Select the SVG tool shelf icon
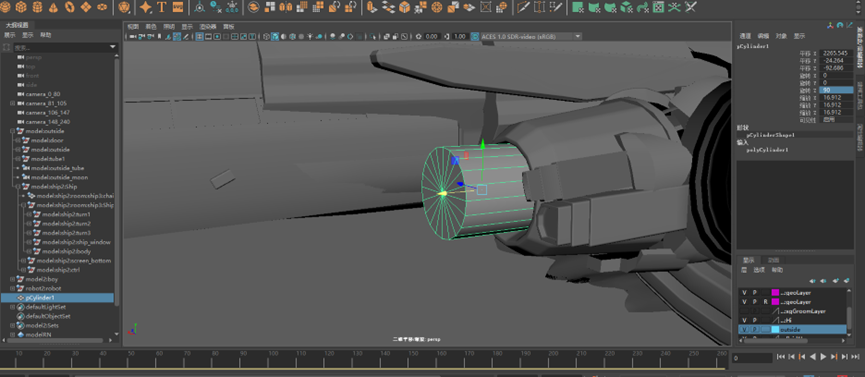865x377 pixels. coord(178,7)
